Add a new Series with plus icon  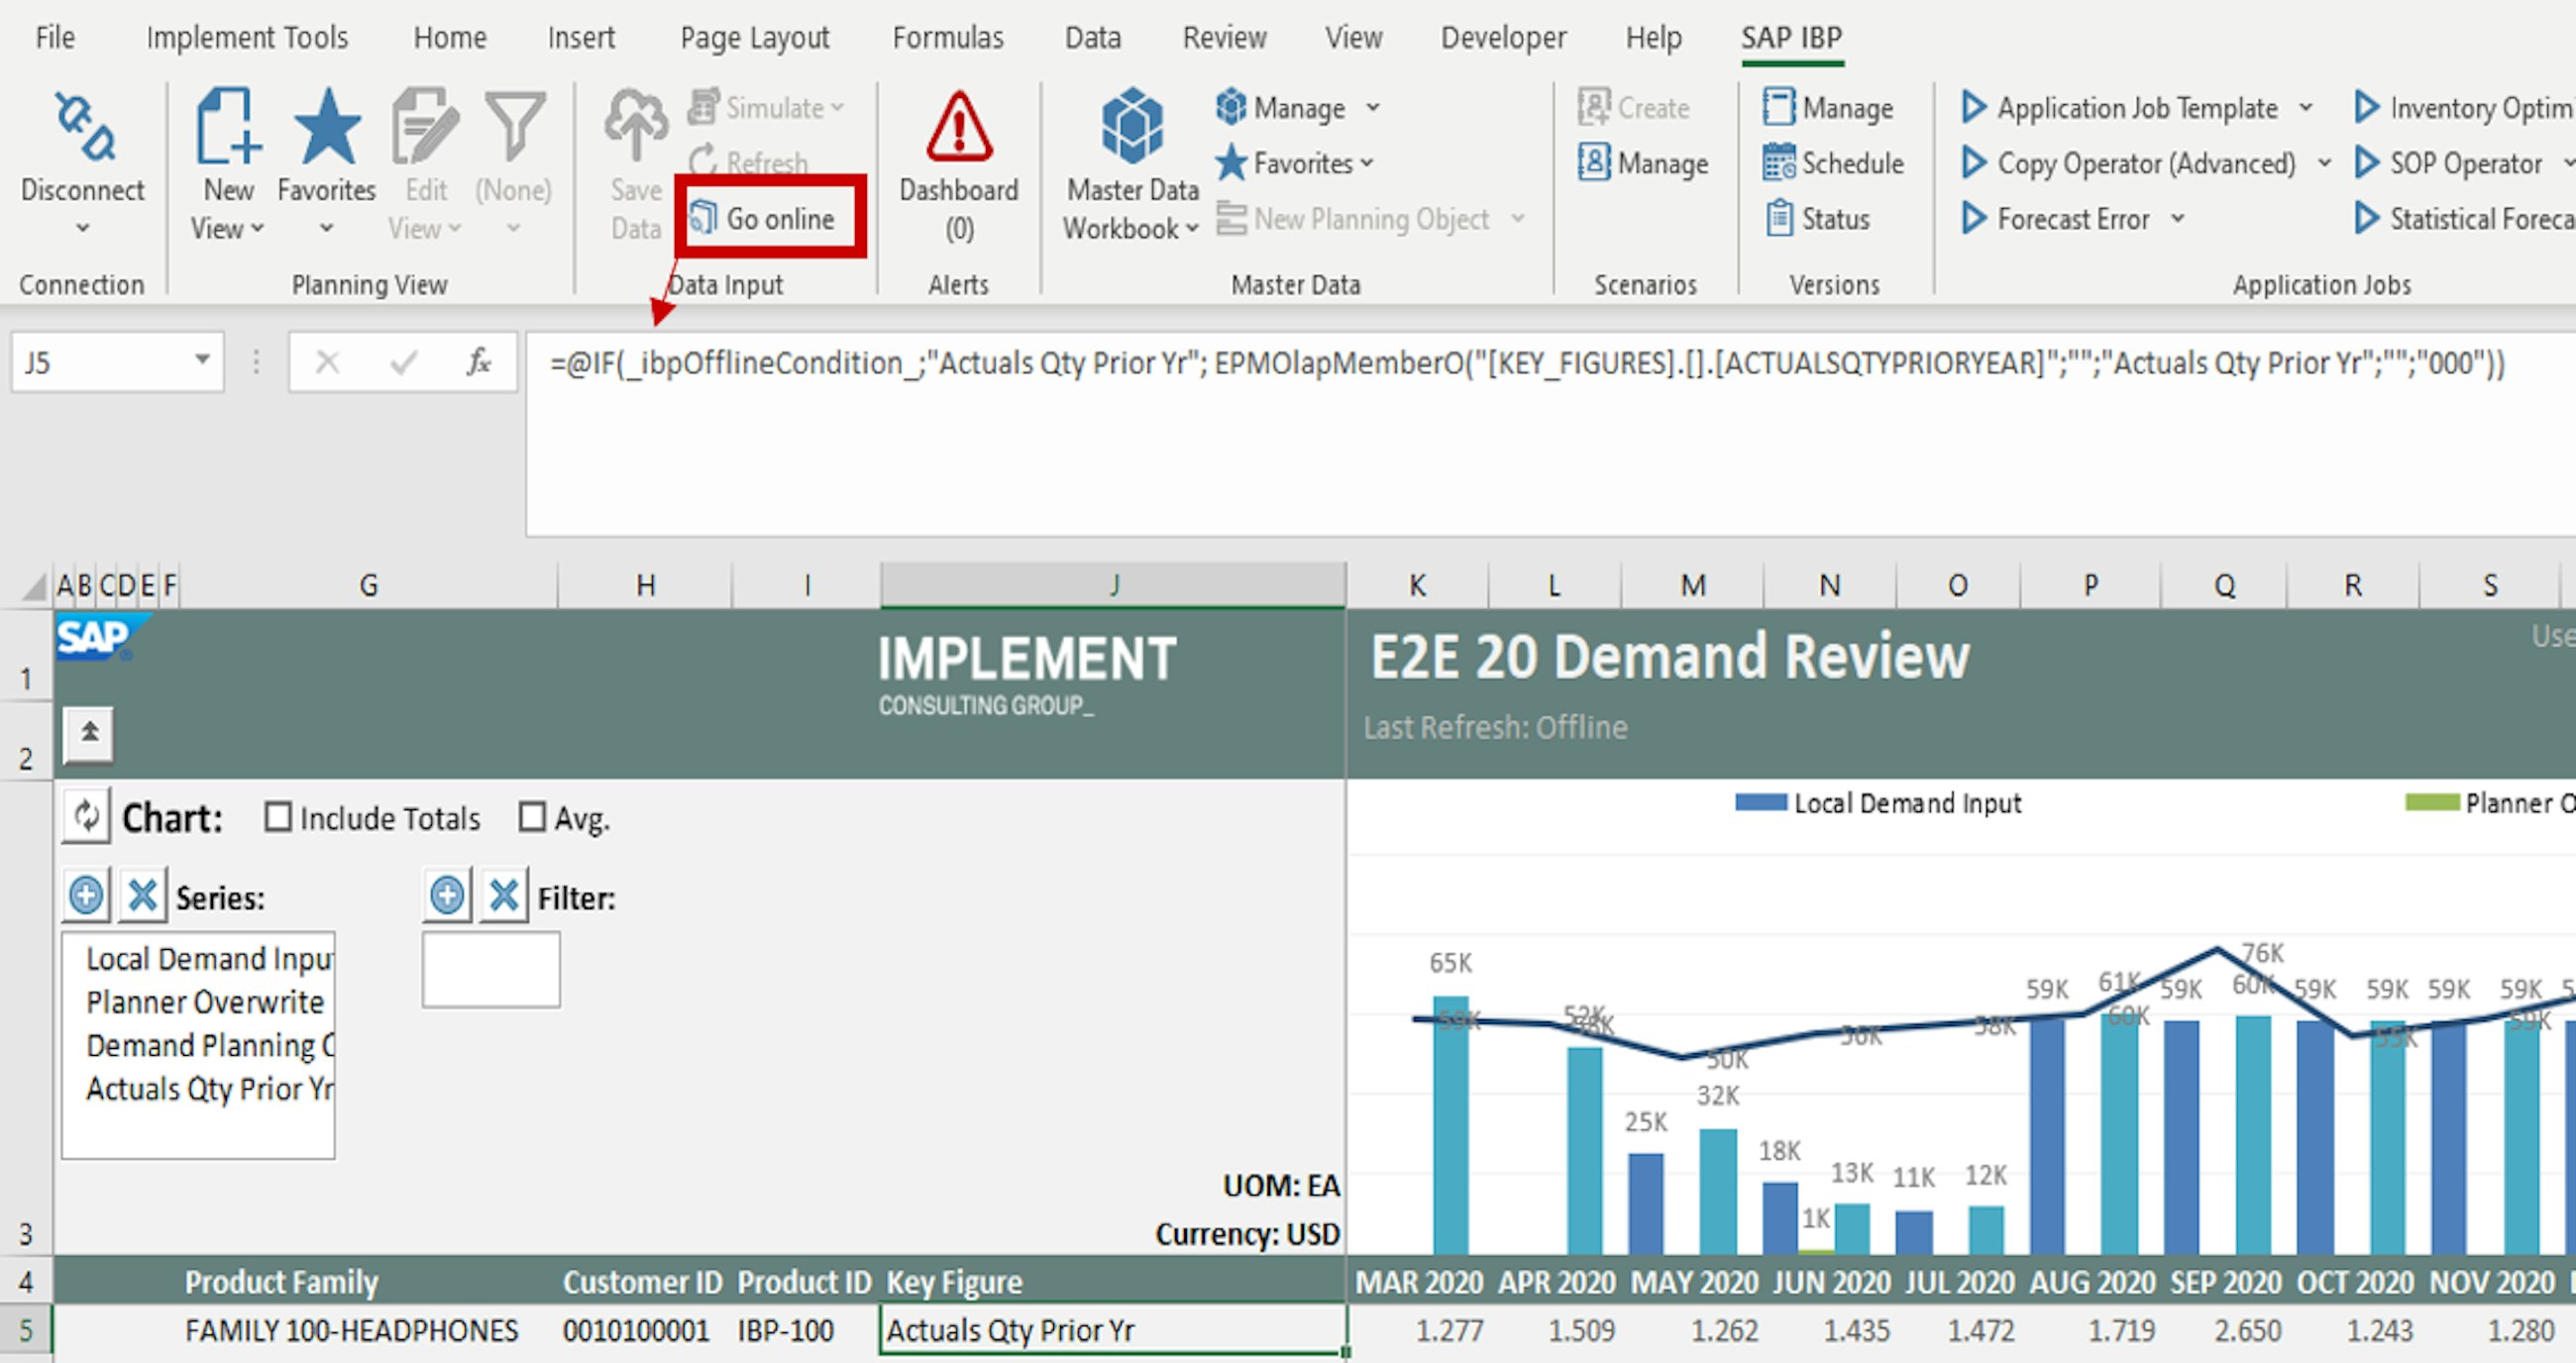86,895
